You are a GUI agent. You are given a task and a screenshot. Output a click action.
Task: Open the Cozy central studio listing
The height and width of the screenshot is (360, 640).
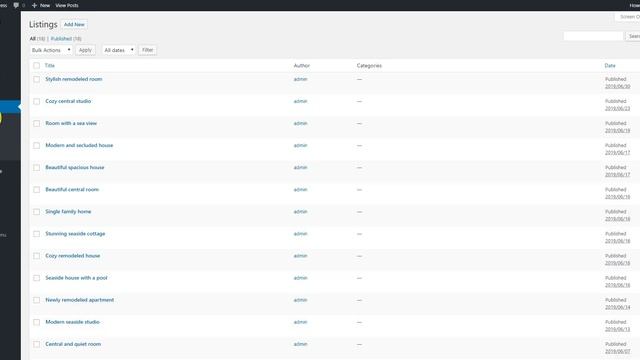[68, 101]
